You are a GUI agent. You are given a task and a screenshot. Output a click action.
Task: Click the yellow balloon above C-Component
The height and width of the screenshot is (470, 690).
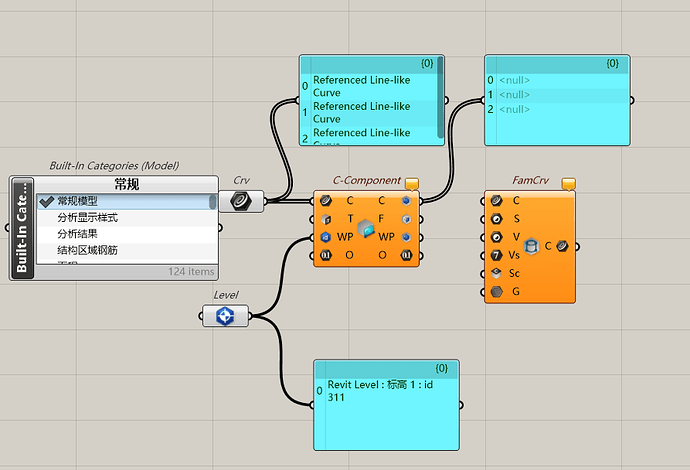[412, 184]
